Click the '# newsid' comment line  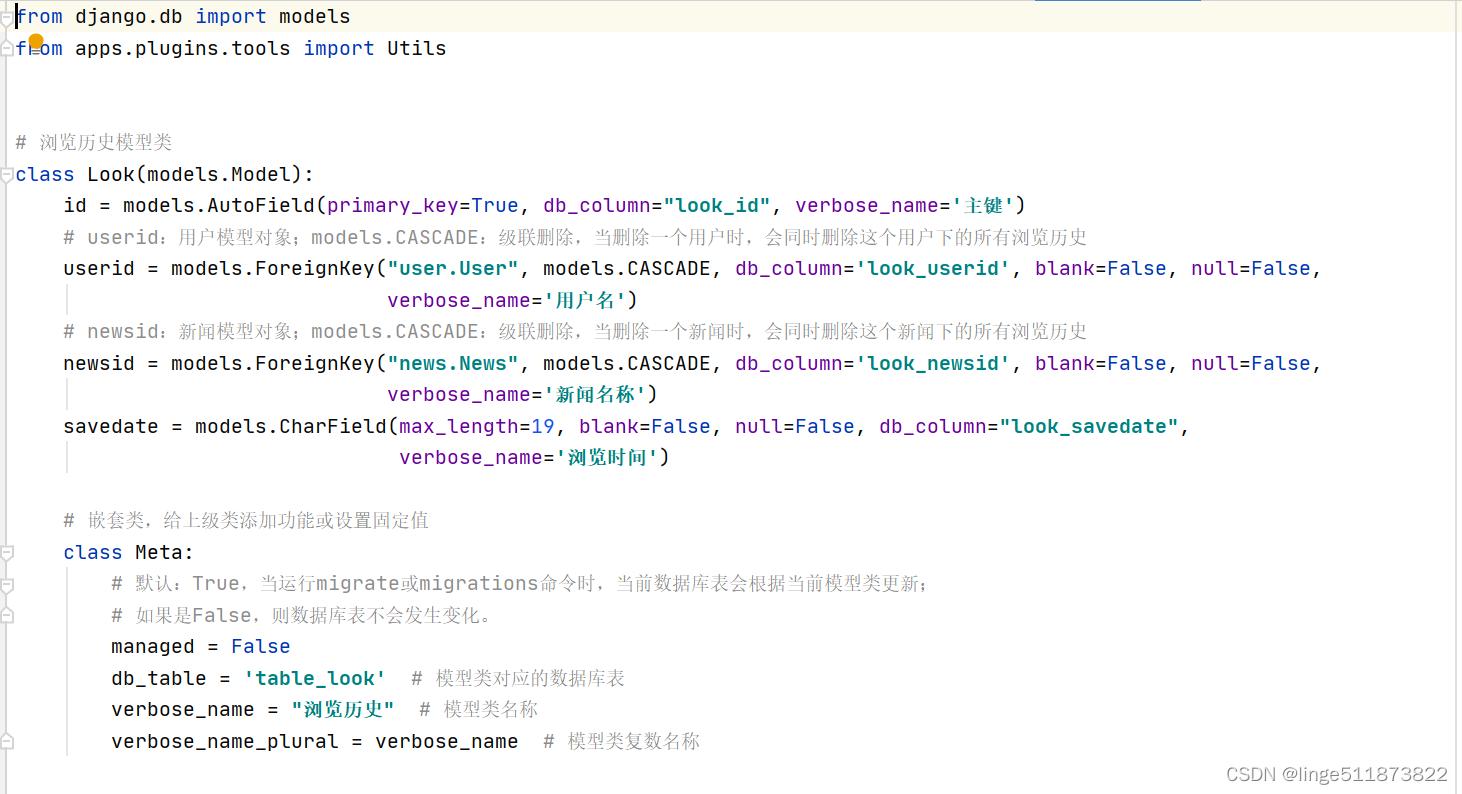tap(575, 331)
